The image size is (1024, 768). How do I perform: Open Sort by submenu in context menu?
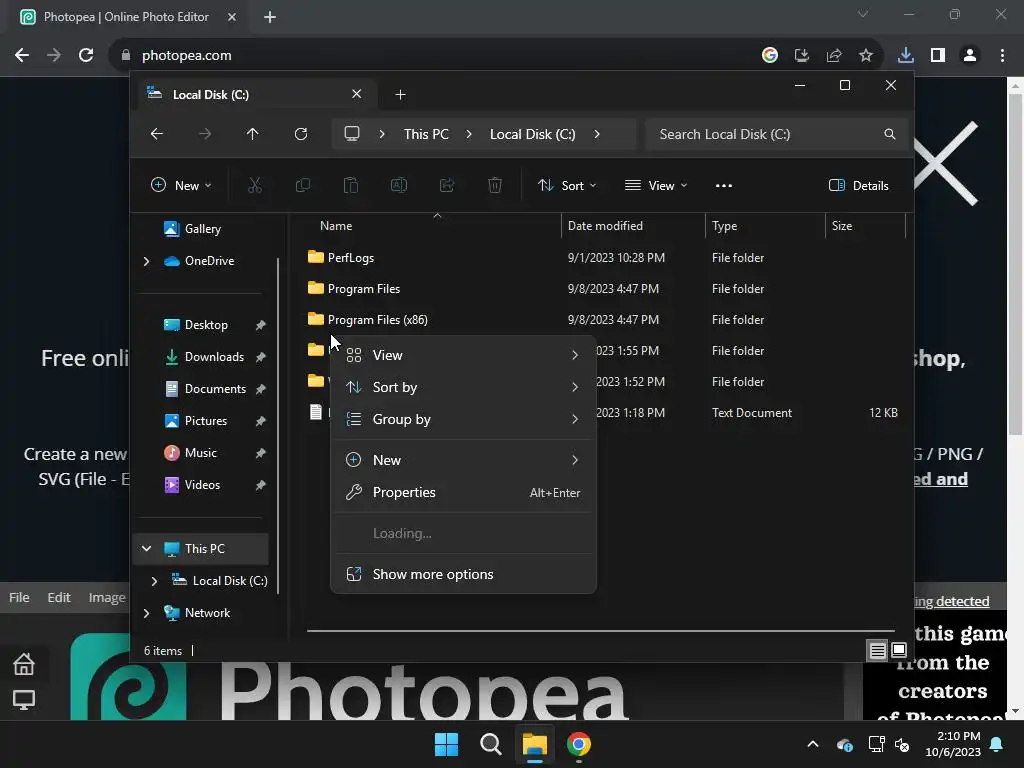[463, 387]
